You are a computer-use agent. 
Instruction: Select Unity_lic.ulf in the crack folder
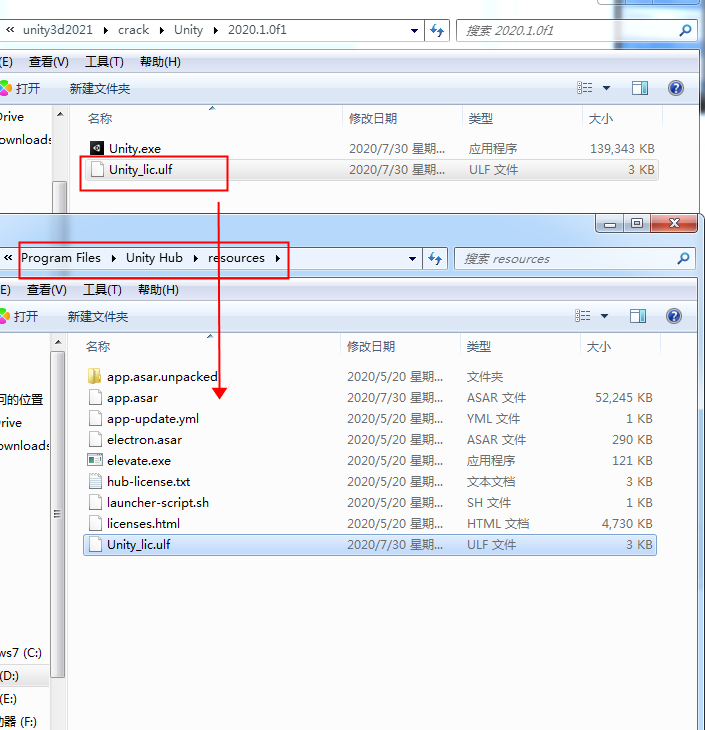coord(141,170)
